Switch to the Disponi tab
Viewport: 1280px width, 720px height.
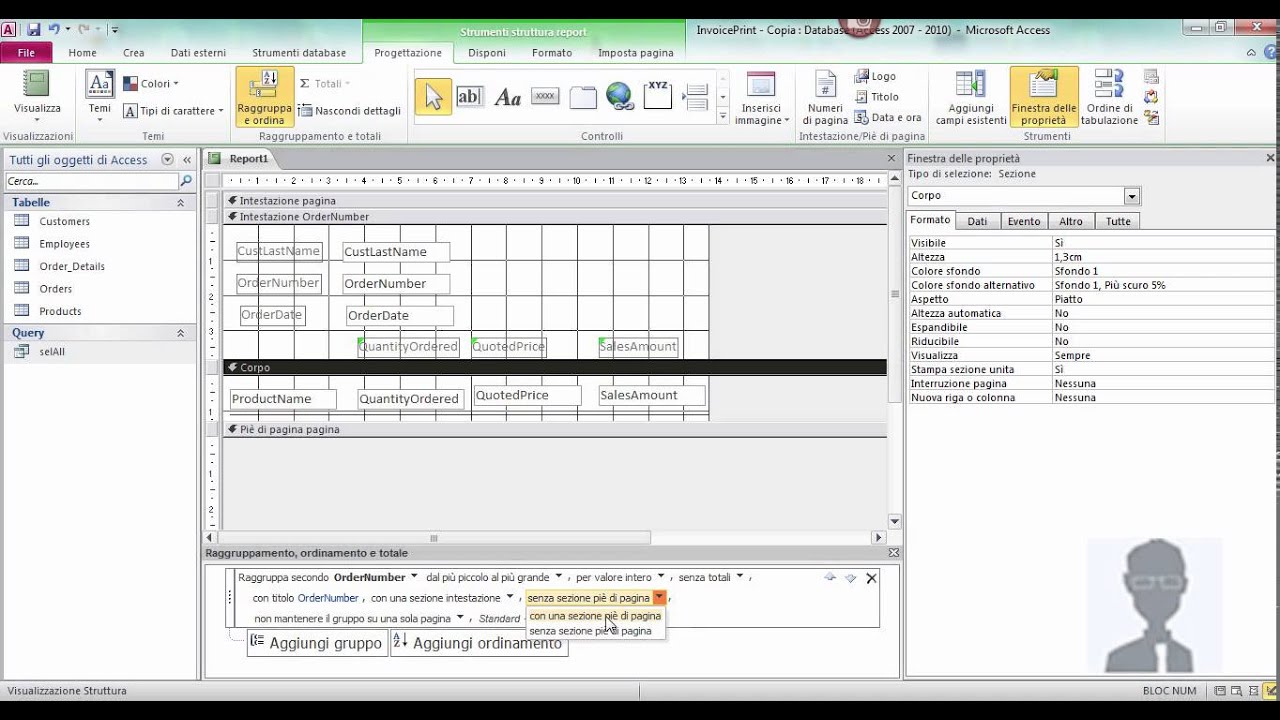tap(487, 53)
